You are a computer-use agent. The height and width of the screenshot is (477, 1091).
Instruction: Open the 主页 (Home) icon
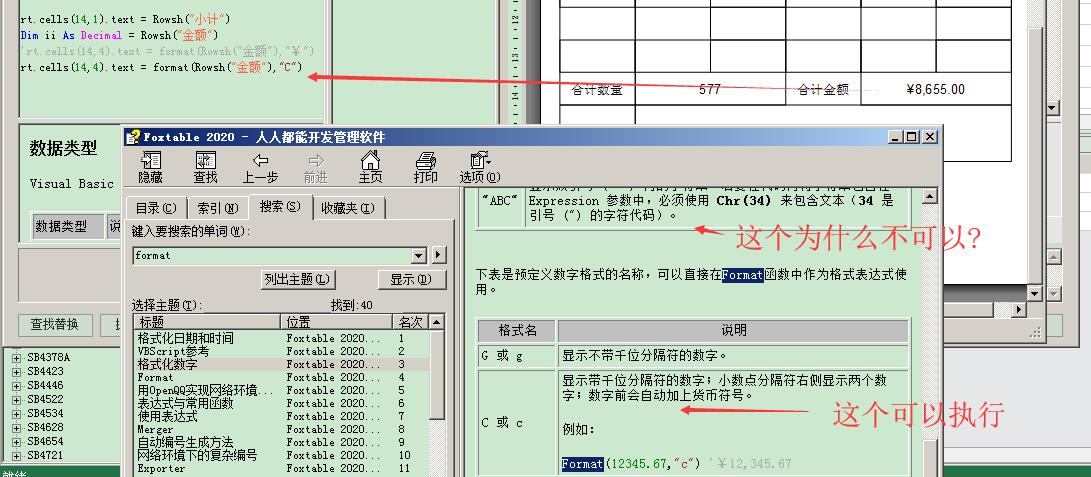point(370,167)
